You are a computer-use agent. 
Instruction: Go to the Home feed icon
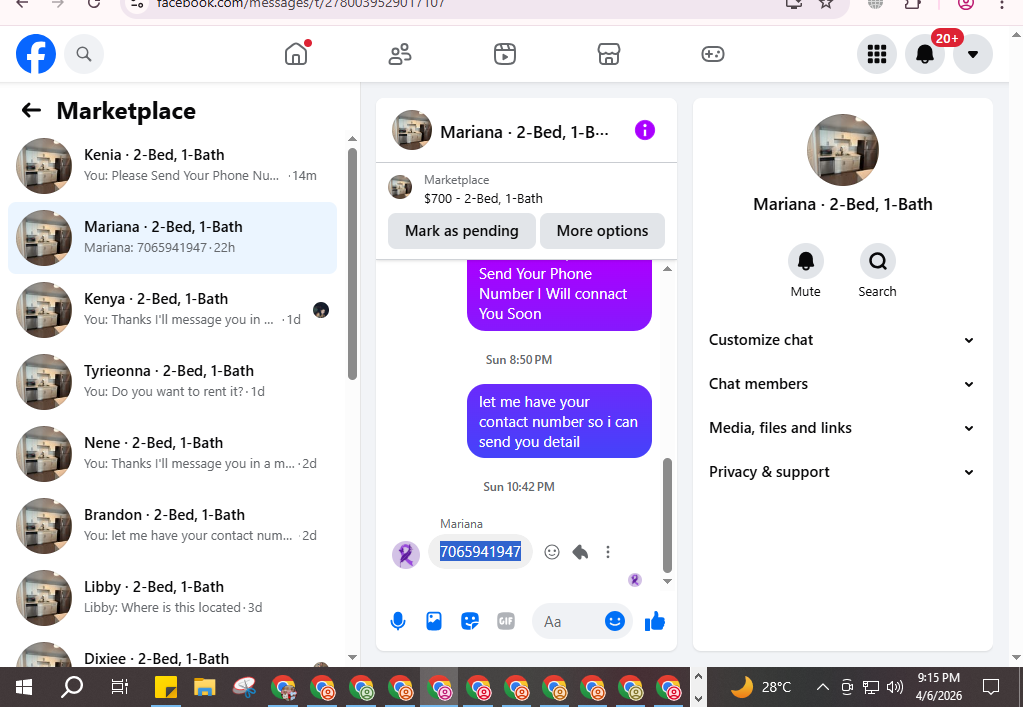point(296,53)
